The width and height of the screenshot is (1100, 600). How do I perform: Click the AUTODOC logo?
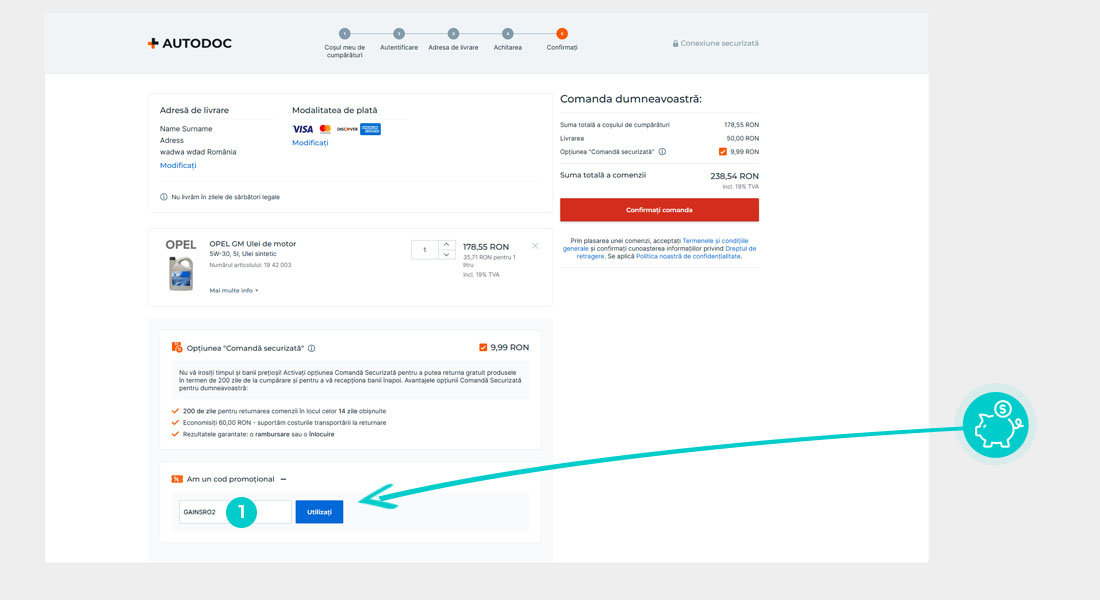pos(189,43)
